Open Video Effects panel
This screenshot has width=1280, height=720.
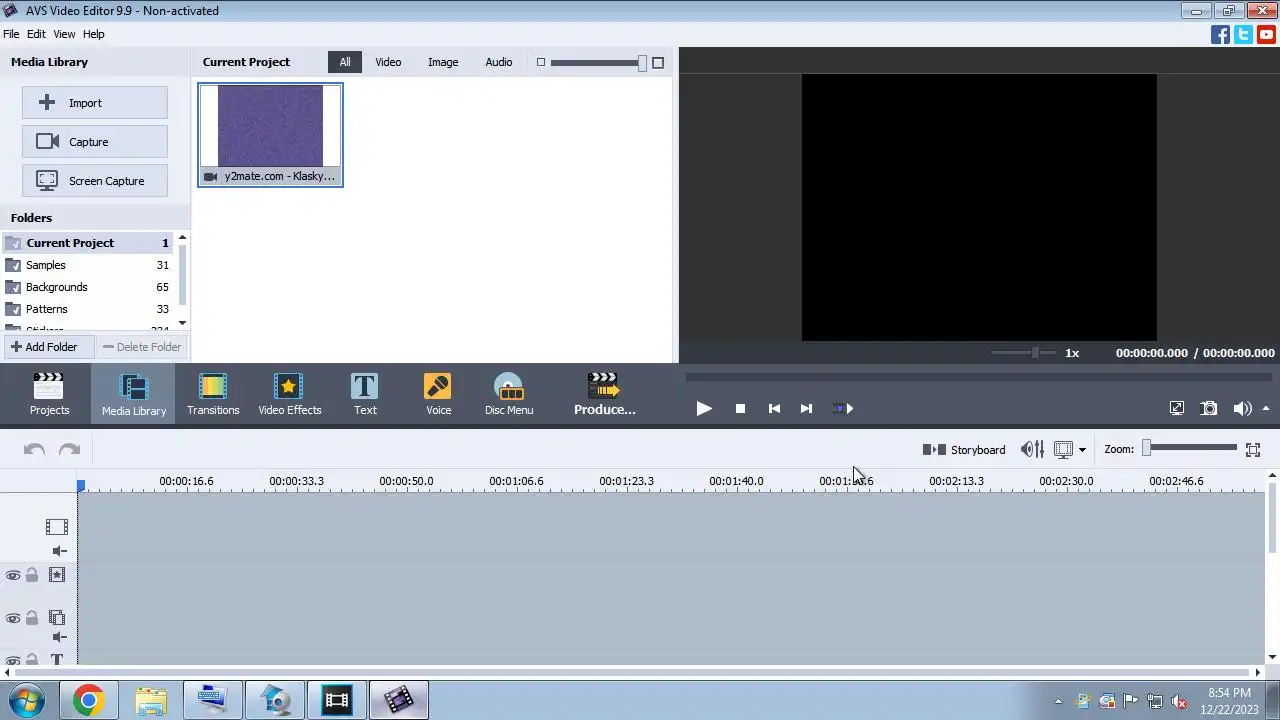[x=290, y=393]
